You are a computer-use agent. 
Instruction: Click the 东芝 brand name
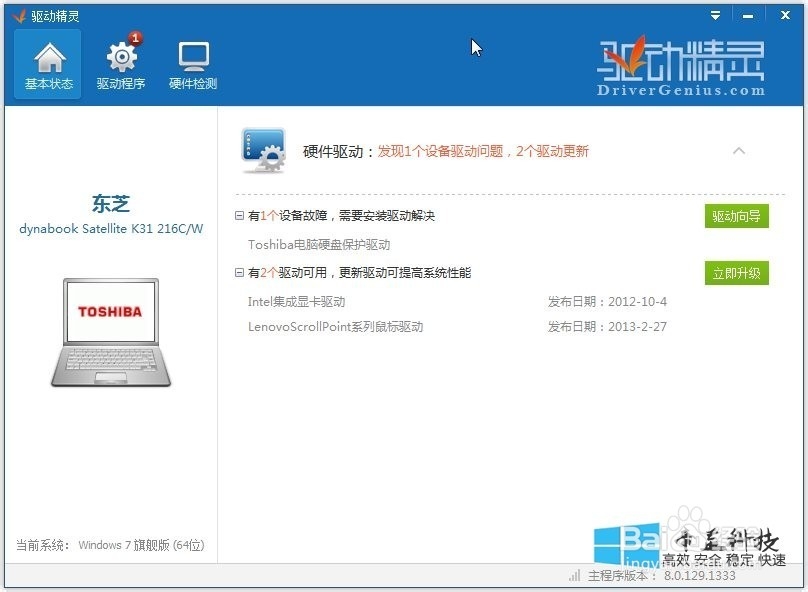[111, 204]
